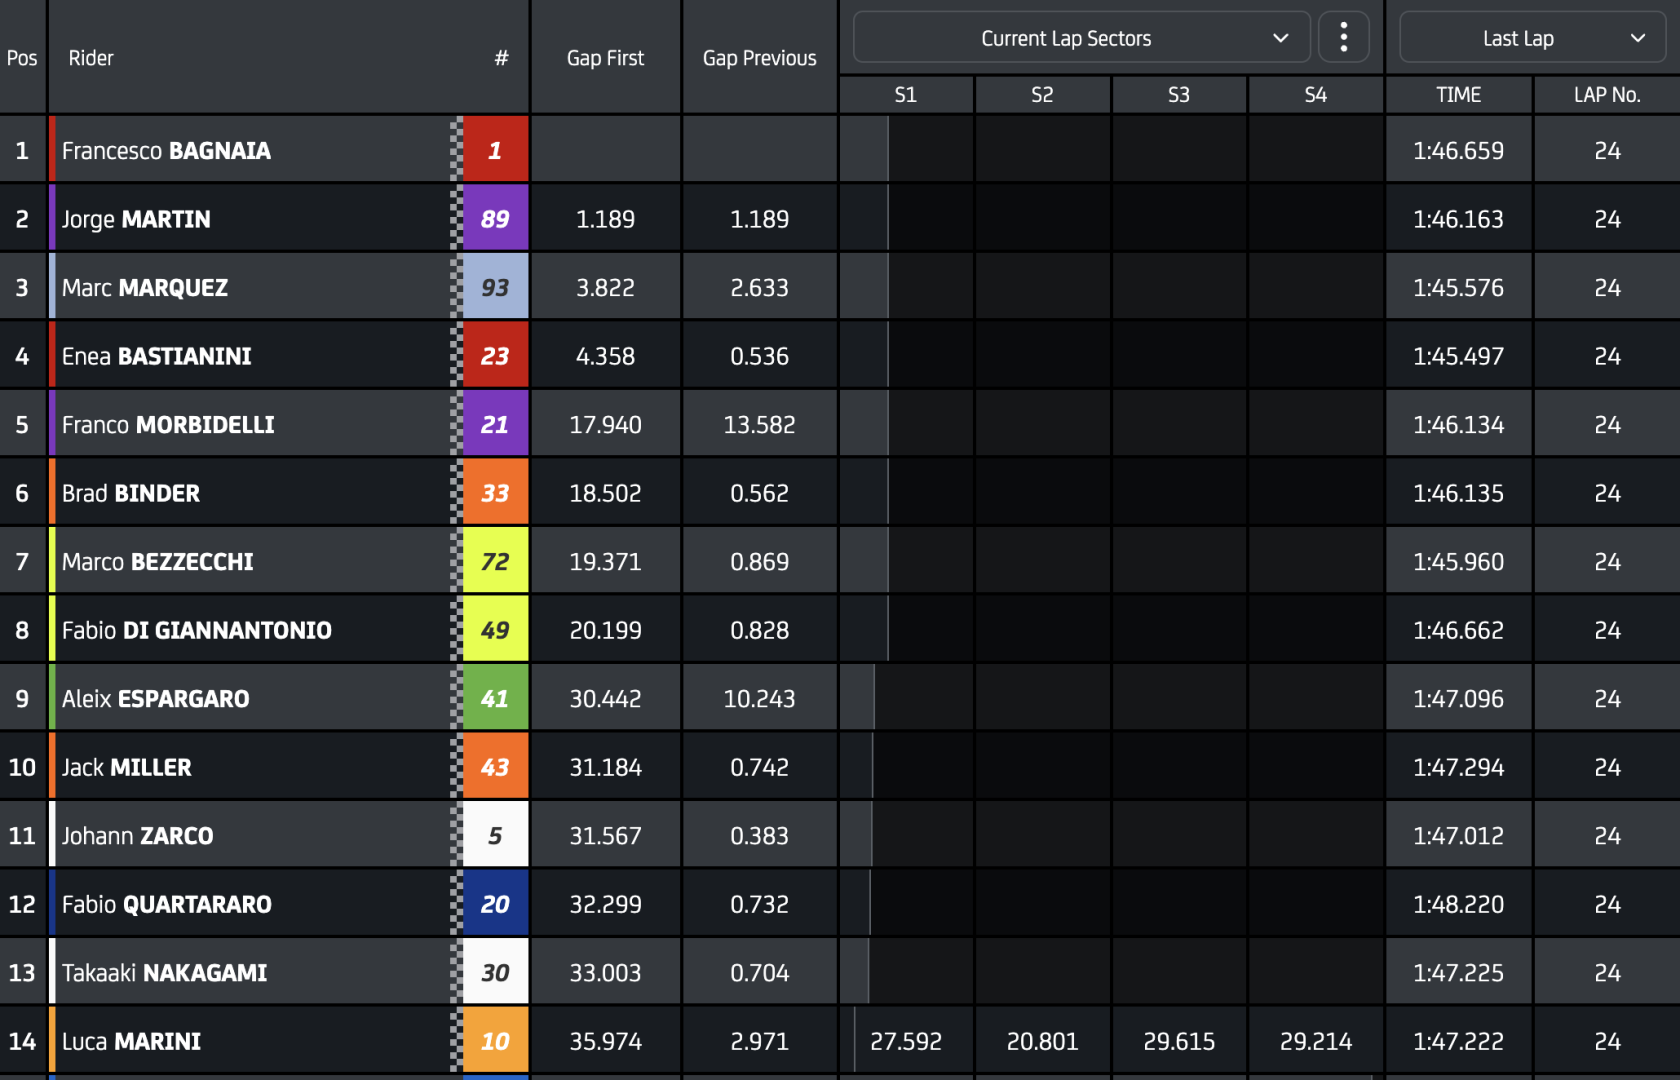Image resolution: width=1680 pixels, height=1080 pixels.
Task: Click Gap Previous value 10.243
Action: (760, 699)
